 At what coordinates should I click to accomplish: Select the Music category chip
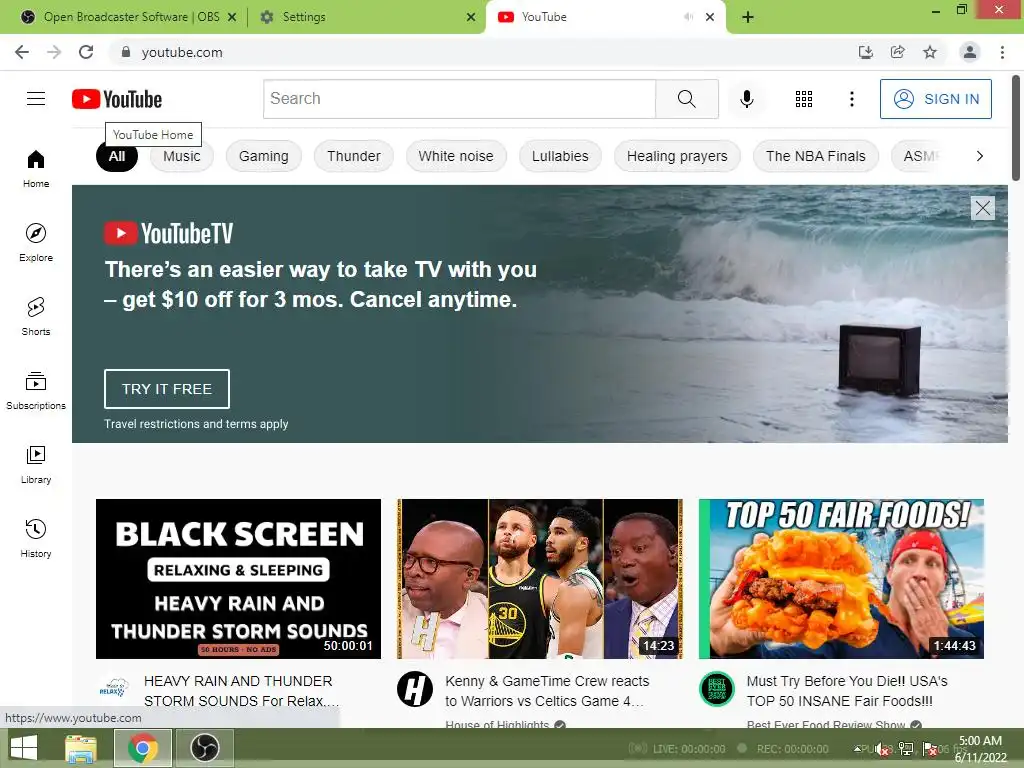coord(182,156)
